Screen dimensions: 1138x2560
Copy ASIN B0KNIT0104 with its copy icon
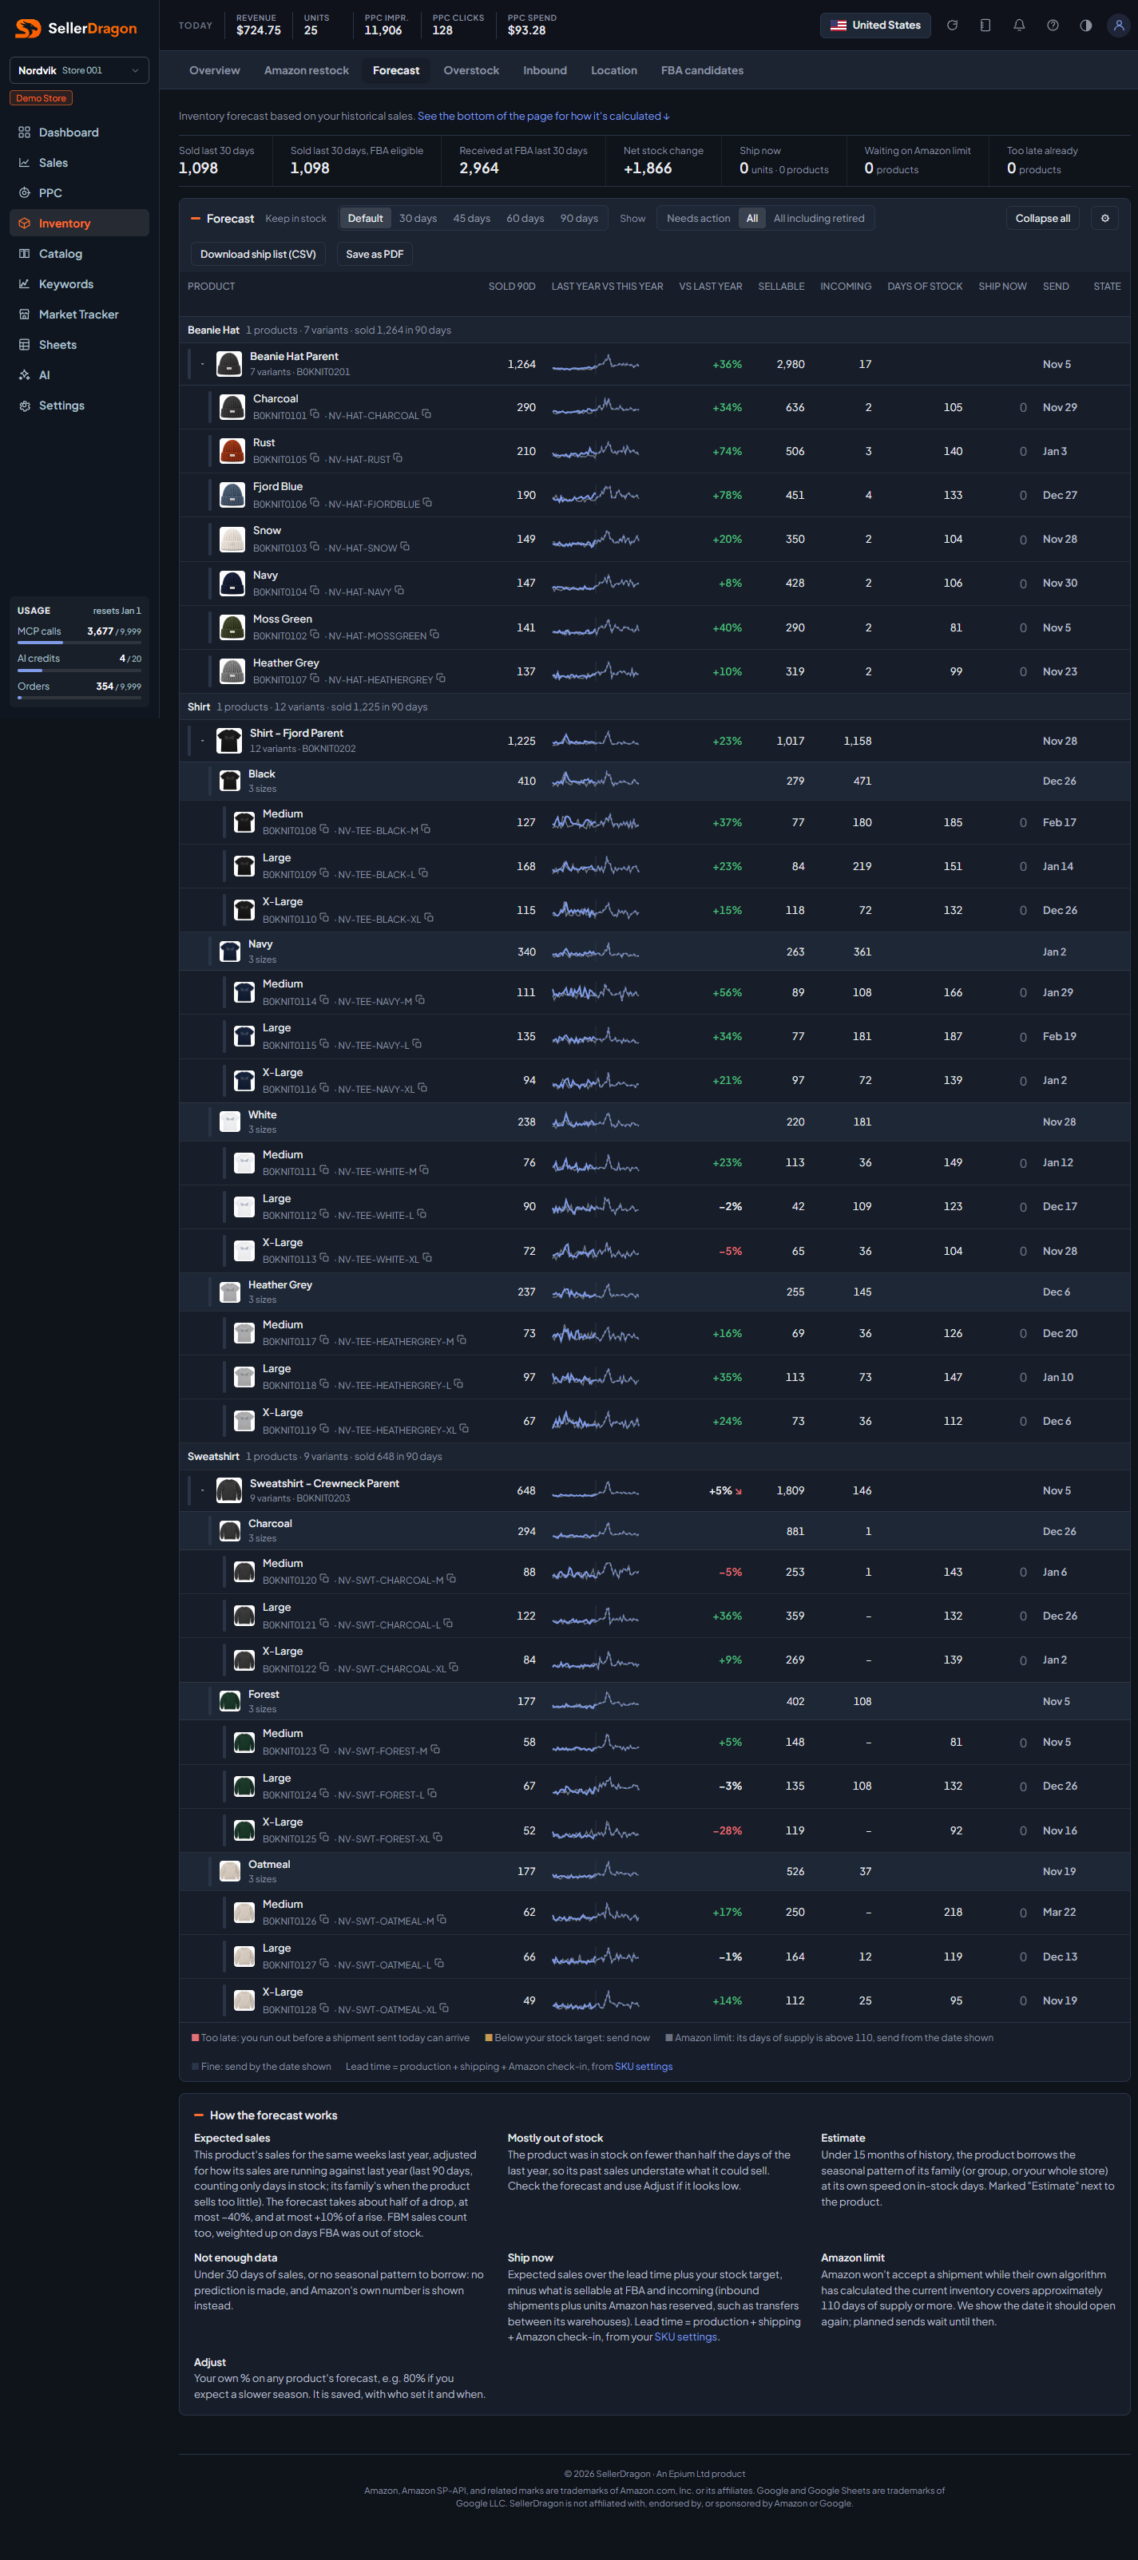(314, 591)
